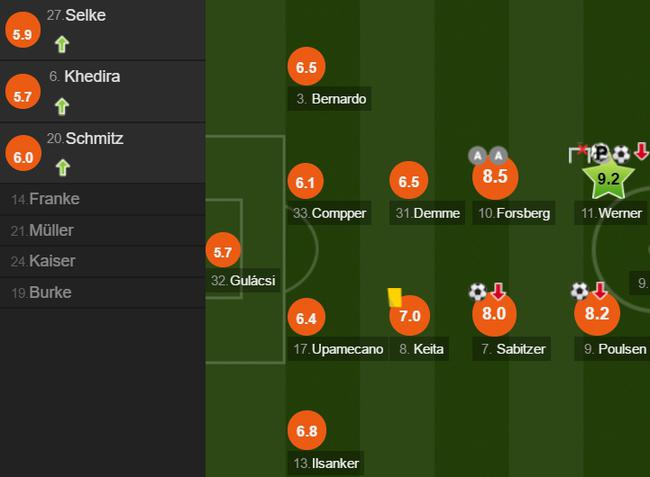Image resolution: width=650 pixels, height=477 pixels.
Task: Click Keita's yellow card icon
Action: [x=394, y=297]
